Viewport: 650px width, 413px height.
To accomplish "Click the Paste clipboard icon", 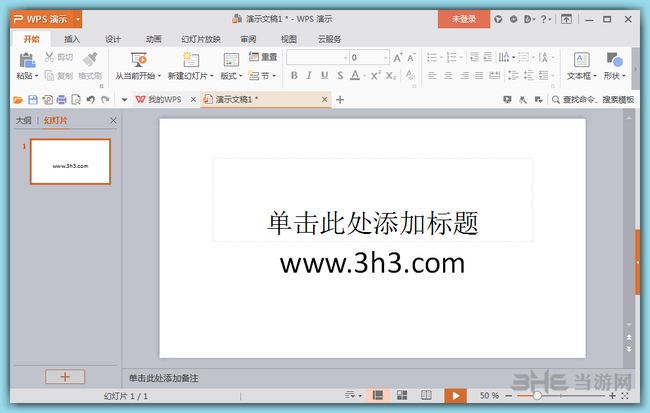I will [x=27, y=60].
